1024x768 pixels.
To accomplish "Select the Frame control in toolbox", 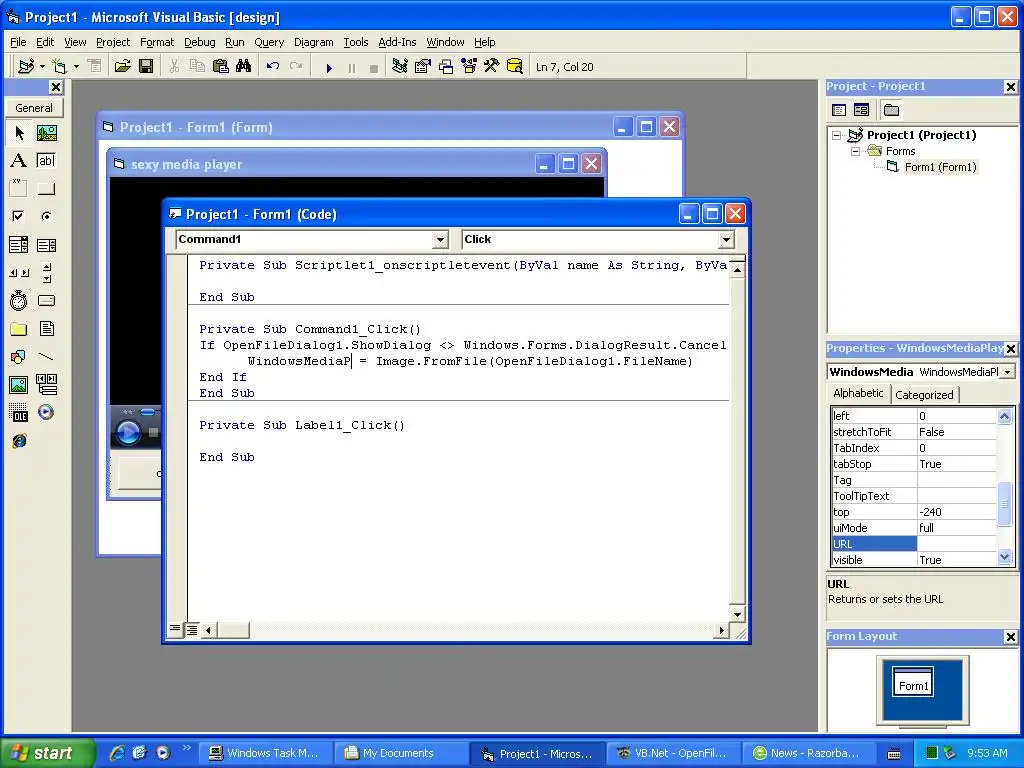I will click(x=19, y=189).
